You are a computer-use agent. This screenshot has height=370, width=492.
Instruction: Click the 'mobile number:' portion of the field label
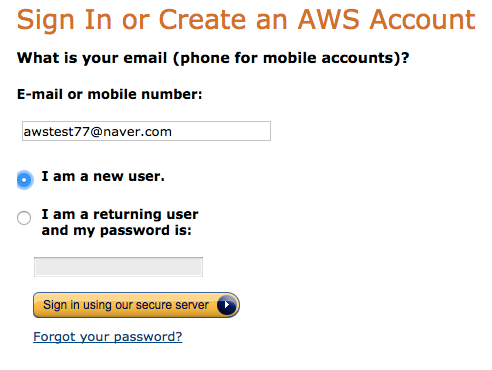pyautogui.click(x=145, y=94)
